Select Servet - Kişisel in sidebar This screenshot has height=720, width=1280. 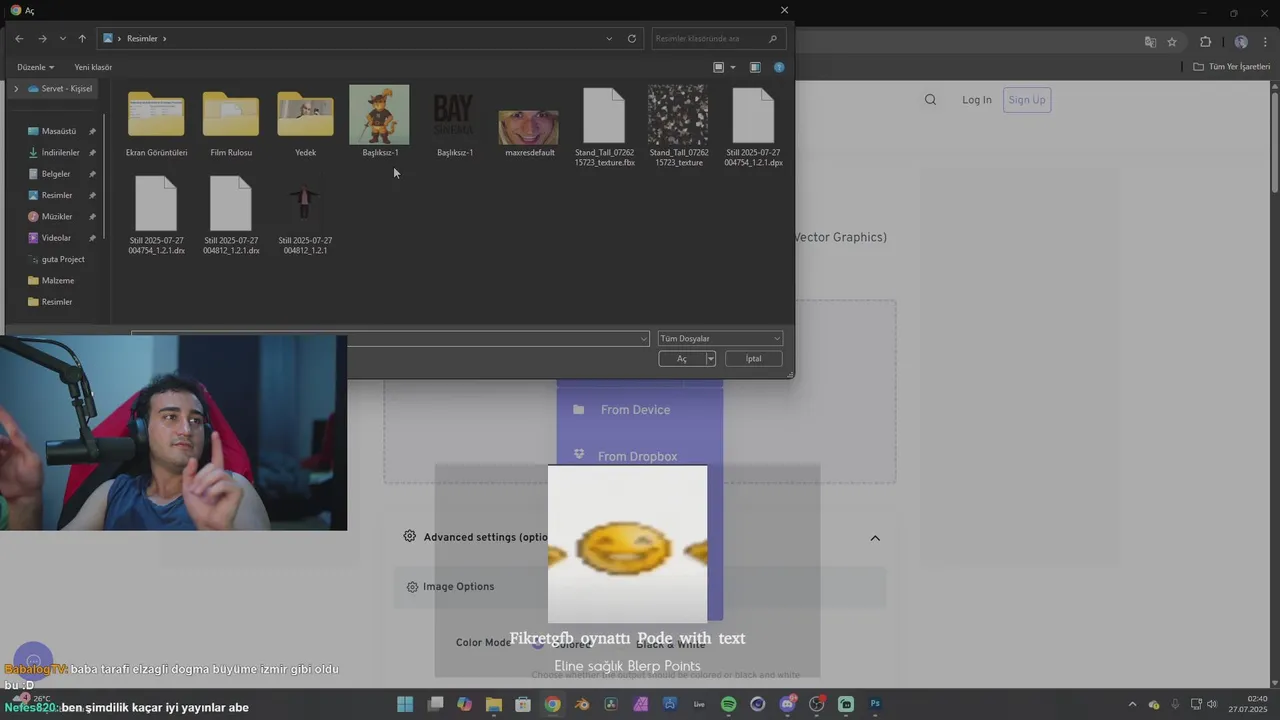(x=60, y=88)
